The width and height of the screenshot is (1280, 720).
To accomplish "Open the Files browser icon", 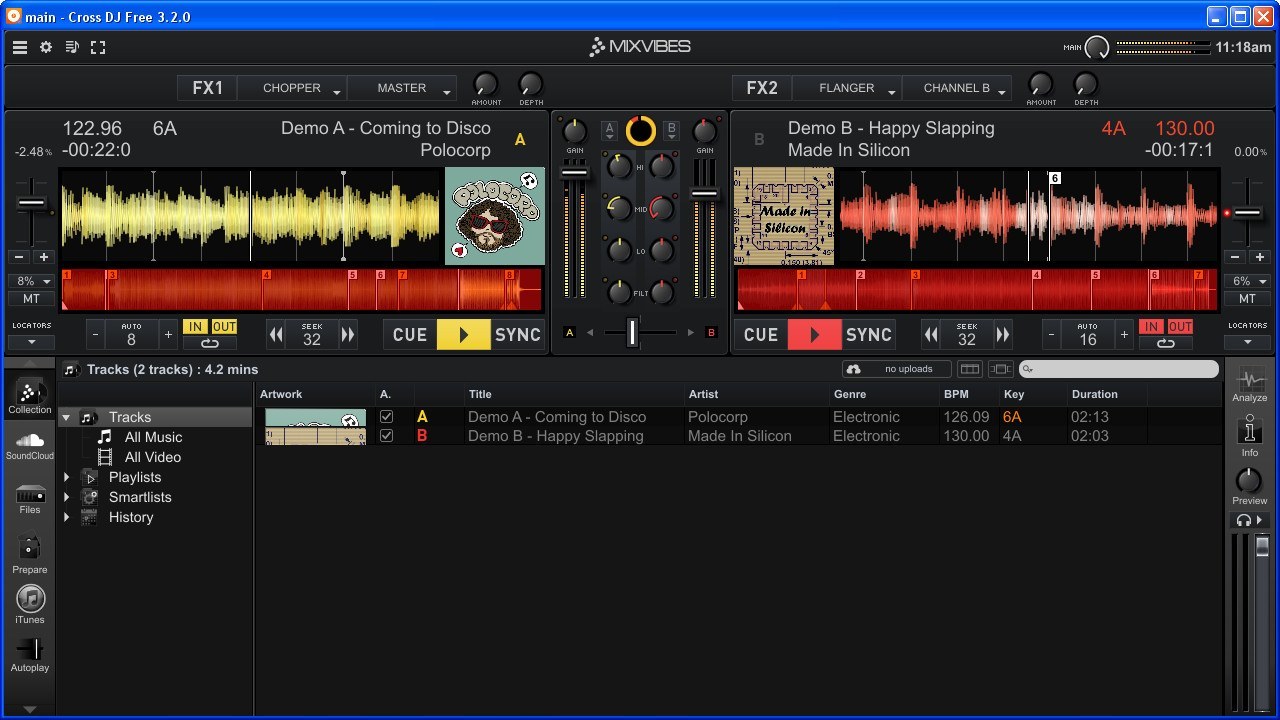I will [x=30, y=499].
